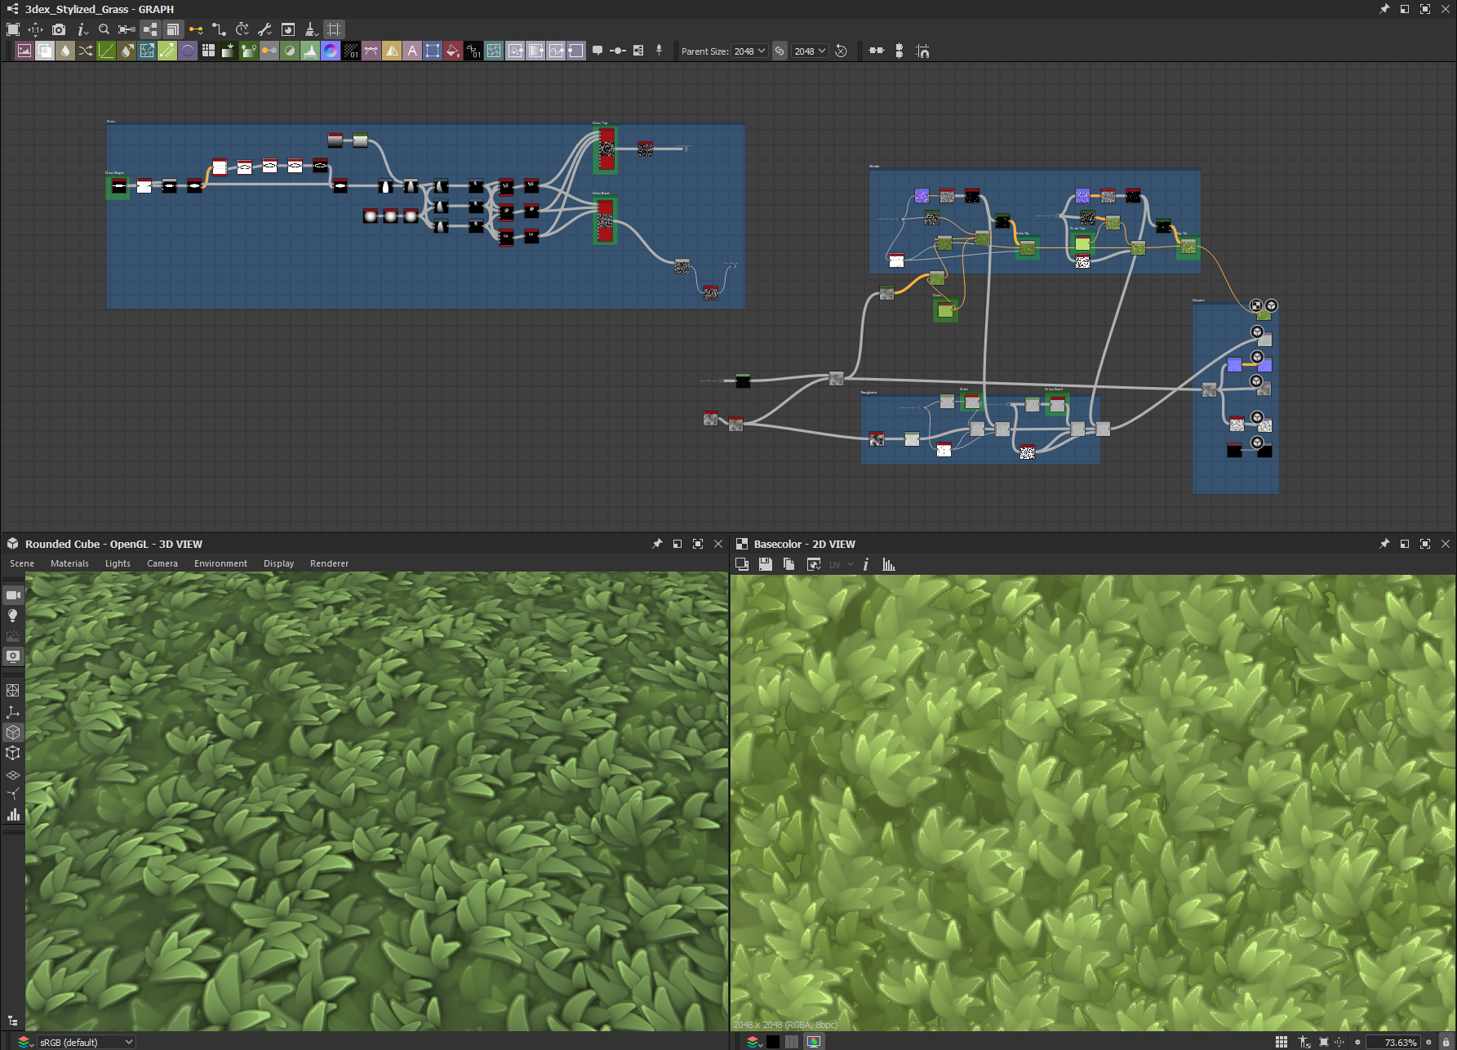1457x1050 pixels.
Task: Open the info icon in the 2D view toolbar
Action: (866, 565)
